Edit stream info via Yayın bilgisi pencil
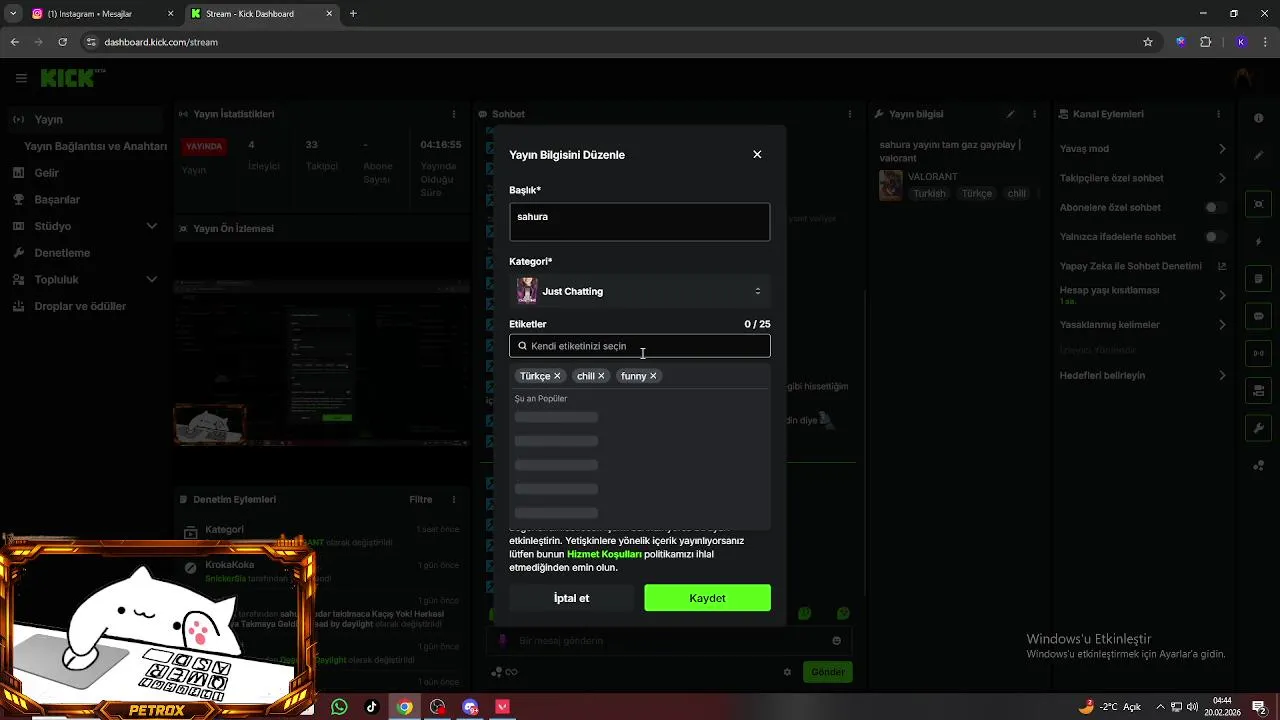The width and height of the screenshot is (1280, 720). click(1011, 114)
